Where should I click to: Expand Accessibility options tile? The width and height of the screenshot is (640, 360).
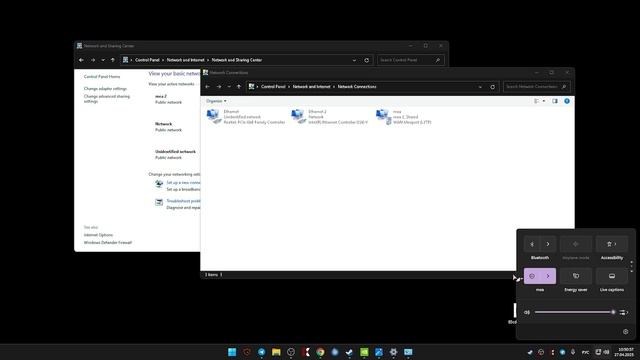(x=611, y=244)
